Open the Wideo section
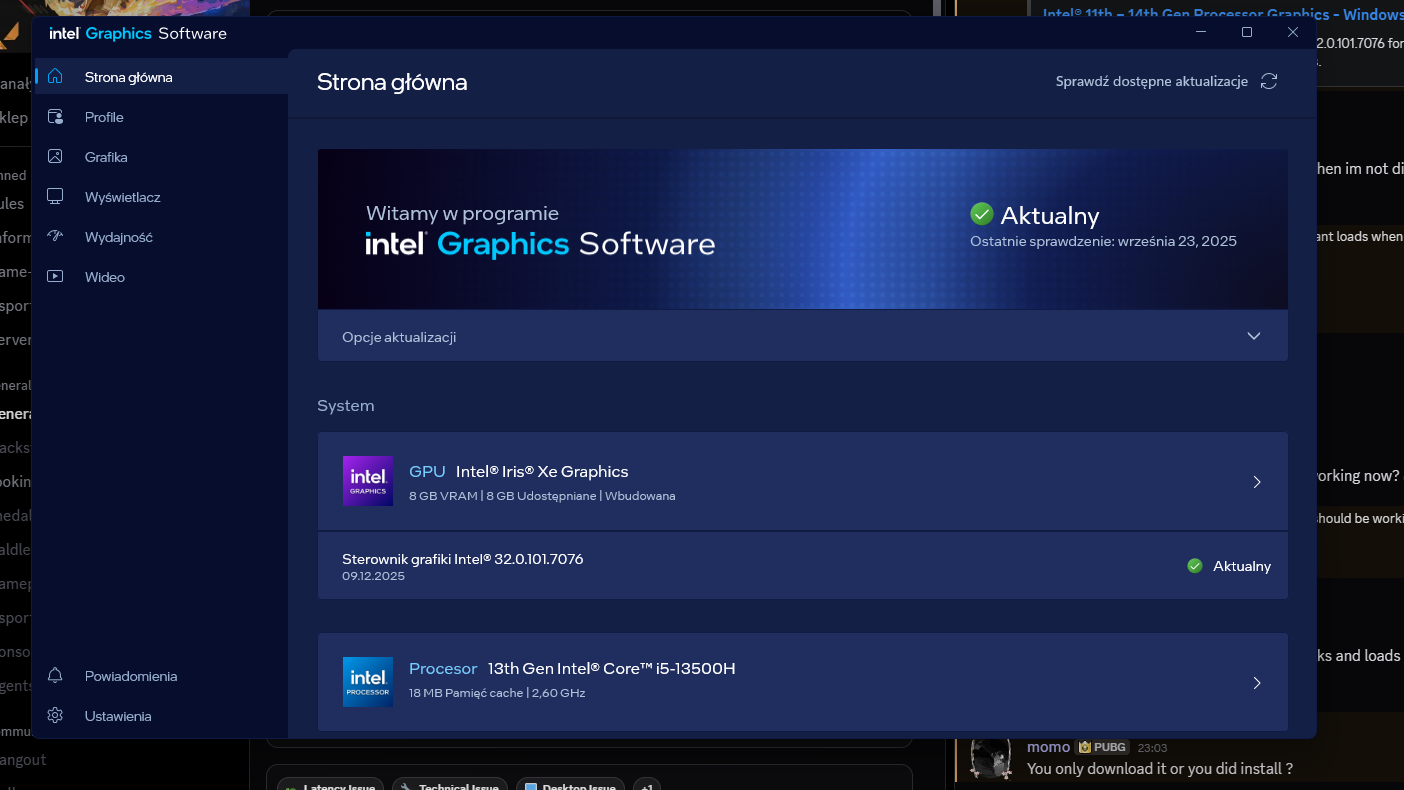 point(161,277)
